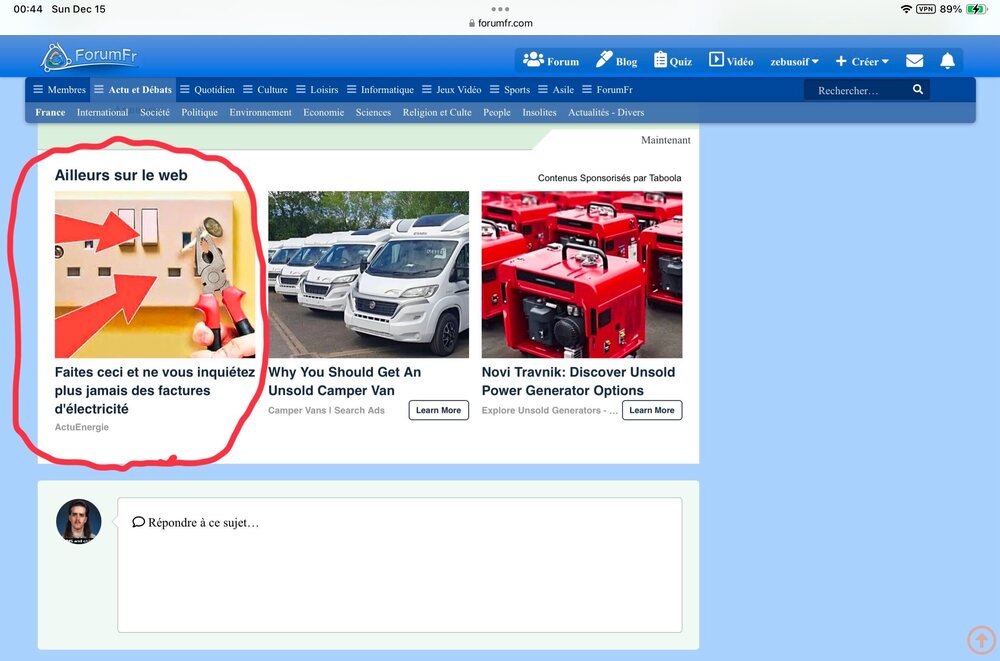1000x661 pixels.
Task: Open the Forum section with people icon
Action: coord(551,61)
